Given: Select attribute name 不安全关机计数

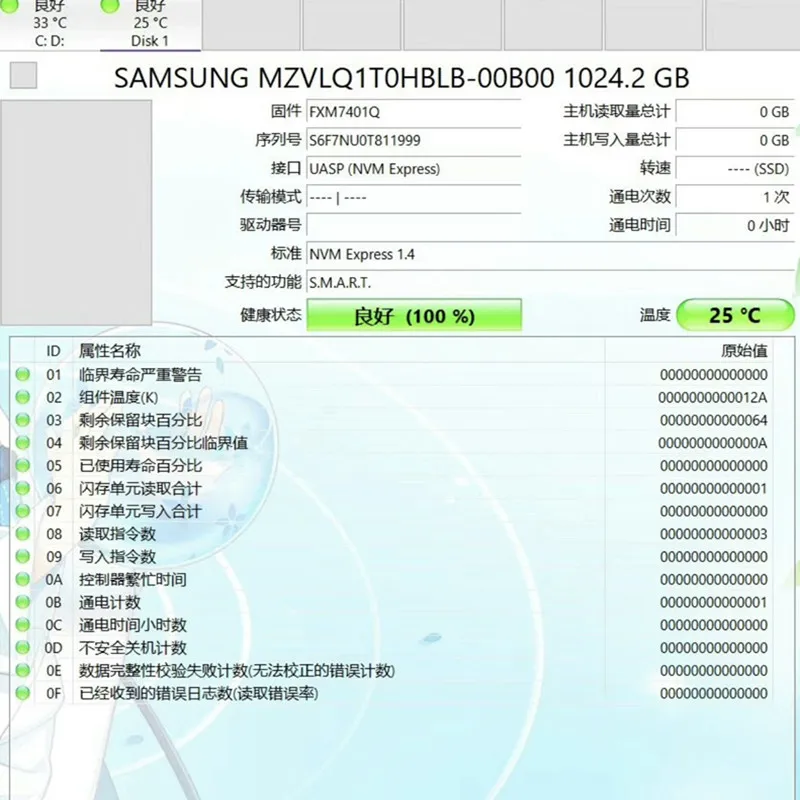Looking at the screenshot, I should tap(133, 647).
